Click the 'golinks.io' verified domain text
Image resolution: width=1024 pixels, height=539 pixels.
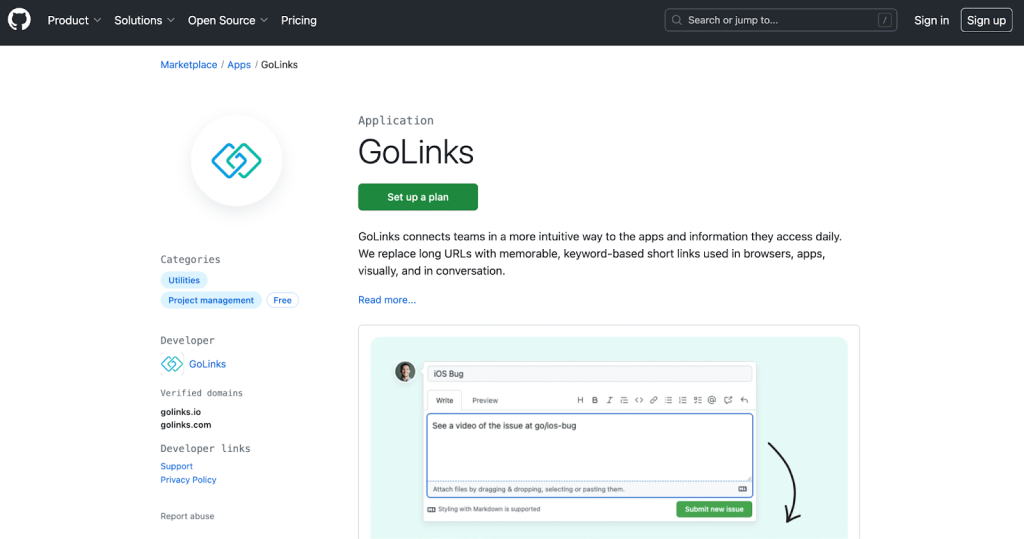(x=181, y=412)
